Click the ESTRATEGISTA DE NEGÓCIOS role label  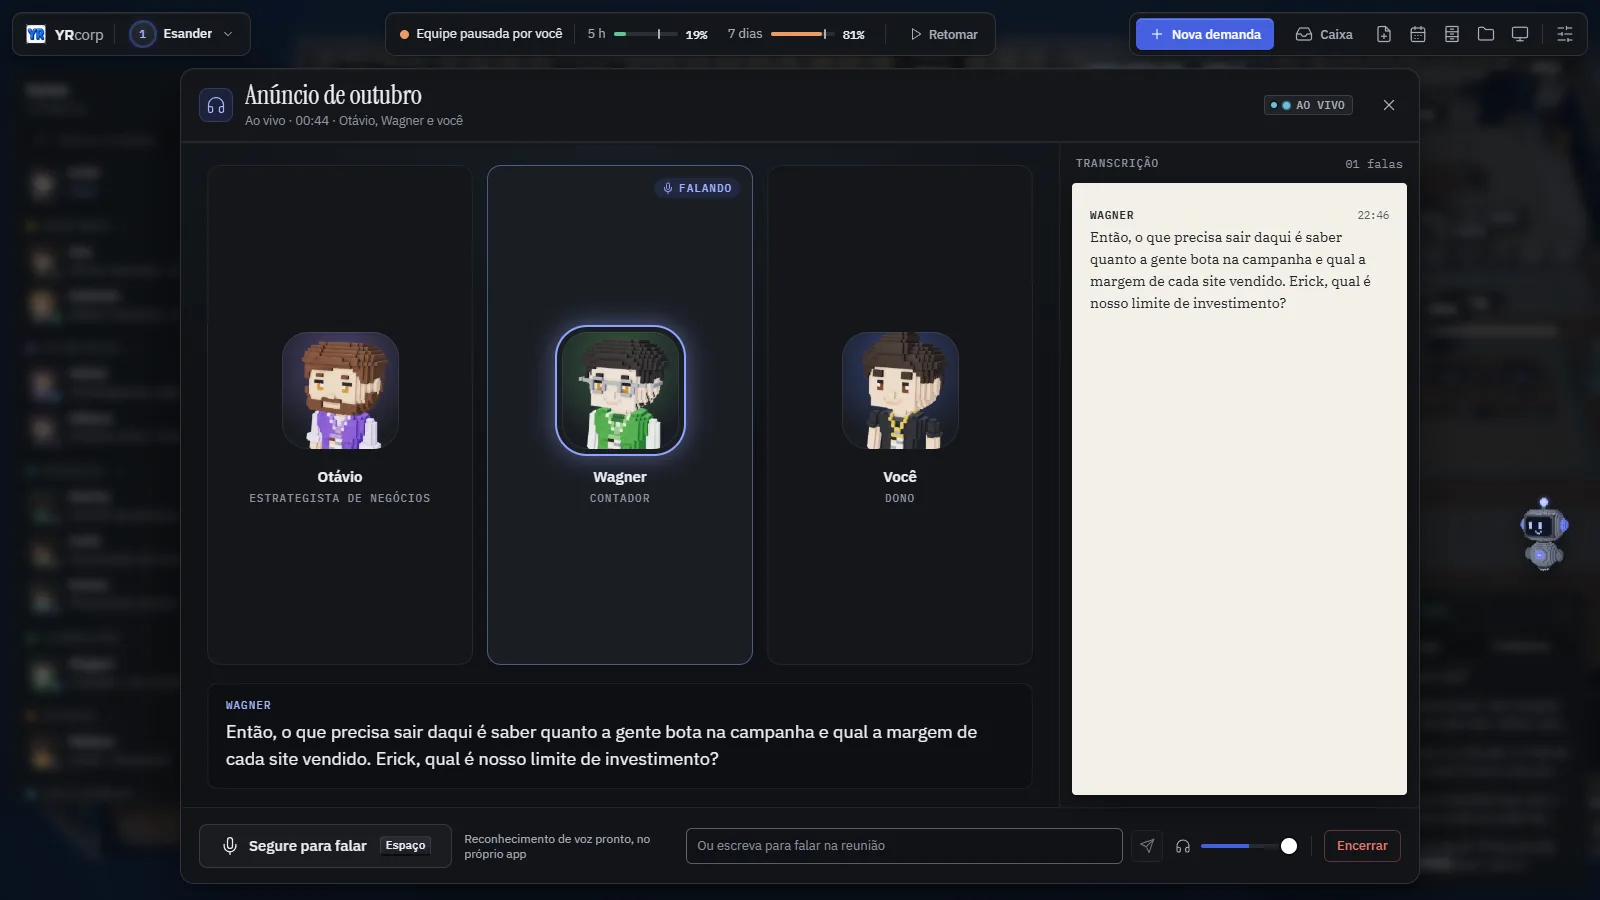click(340, 498)
